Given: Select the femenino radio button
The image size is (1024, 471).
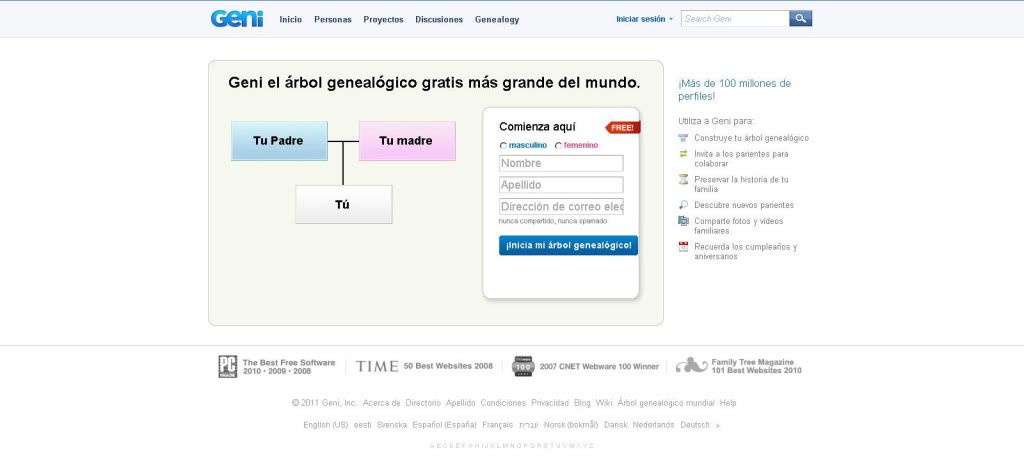Looking at the screenshot, I should [x=558, y=146].
